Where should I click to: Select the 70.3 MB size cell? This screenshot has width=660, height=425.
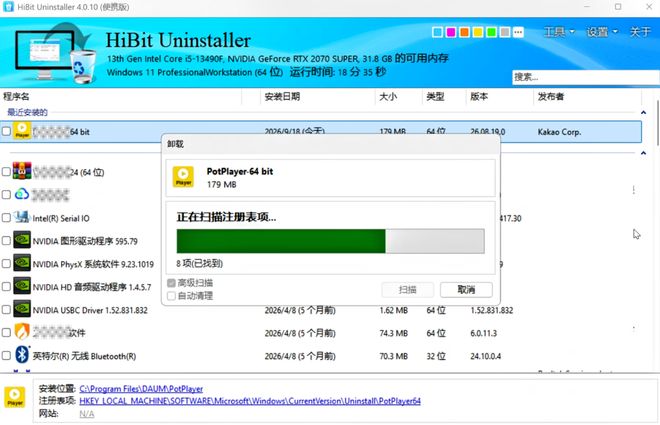click(394, 356)
